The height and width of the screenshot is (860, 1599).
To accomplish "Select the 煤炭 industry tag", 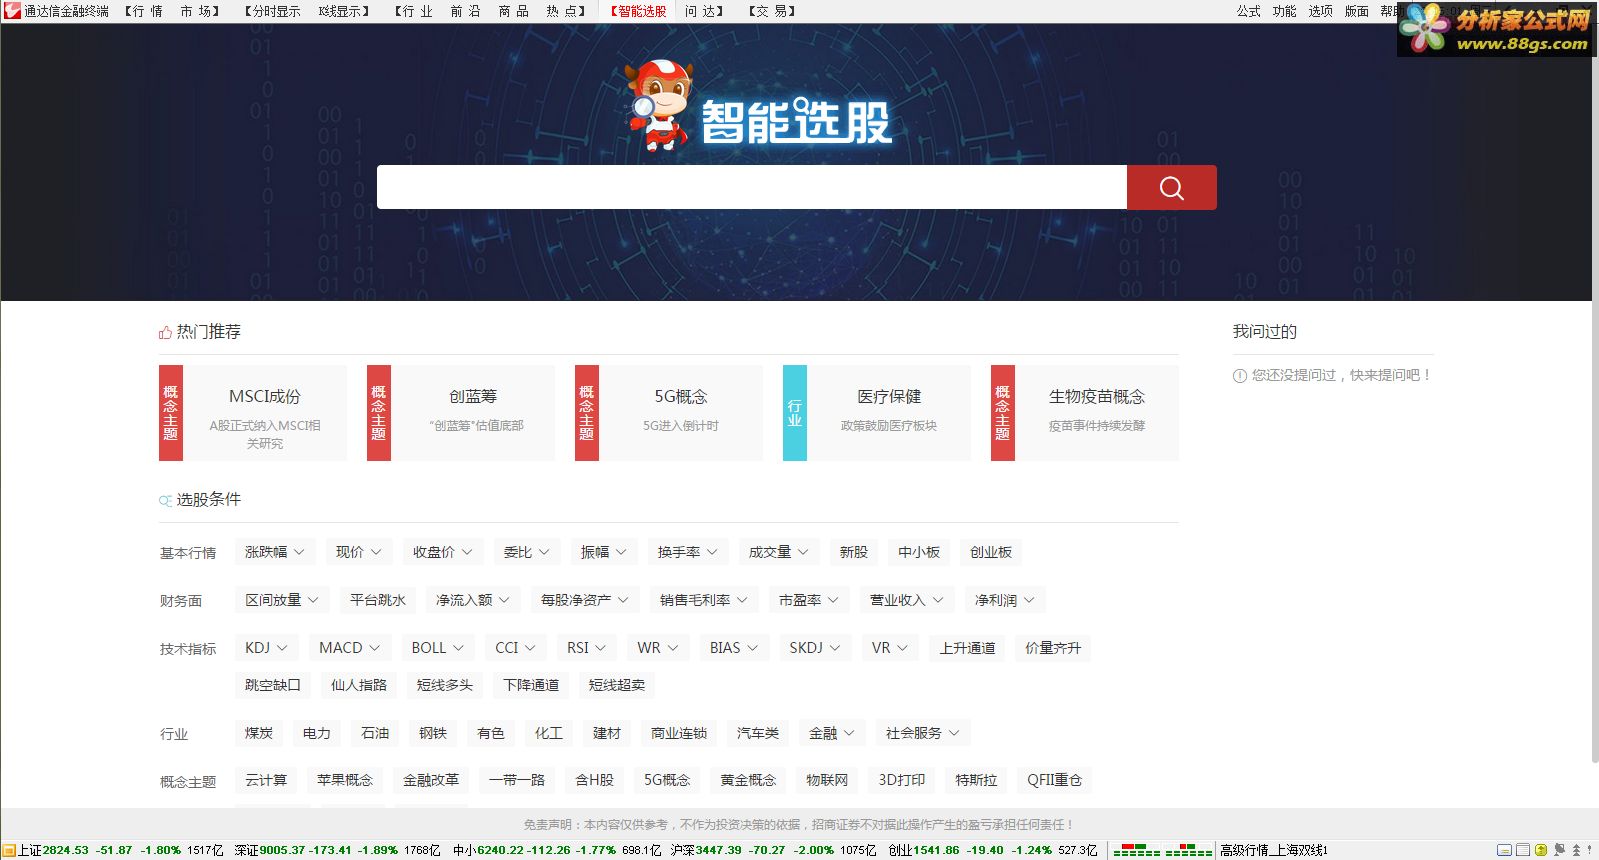I will tap(259, 733).
